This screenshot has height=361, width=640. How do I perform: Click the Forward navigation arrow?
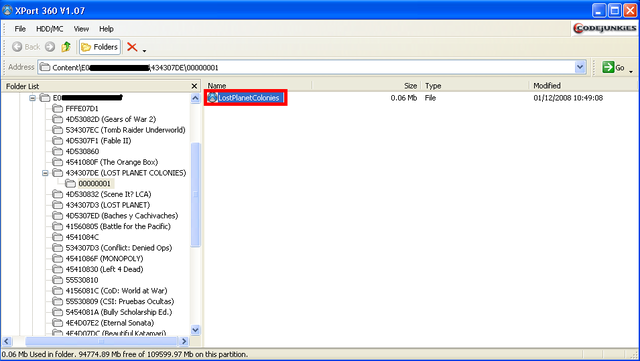tap(50, 47)
